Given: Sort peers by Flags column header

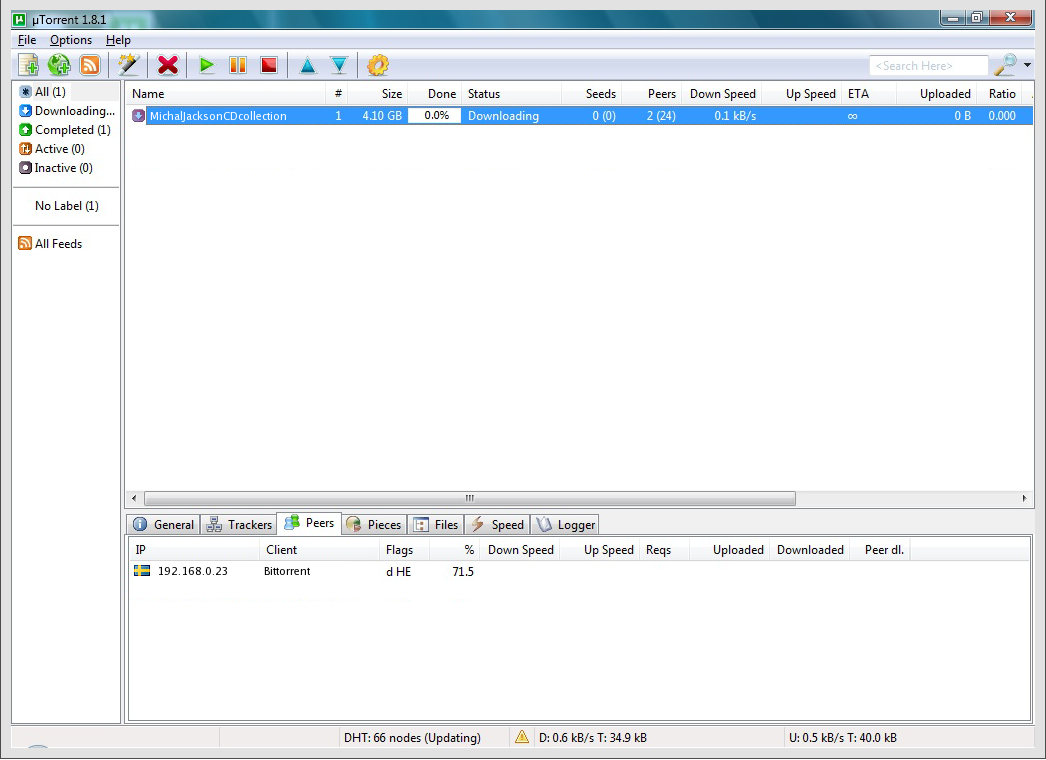Looking at the screenshot, I should [404, 549].
